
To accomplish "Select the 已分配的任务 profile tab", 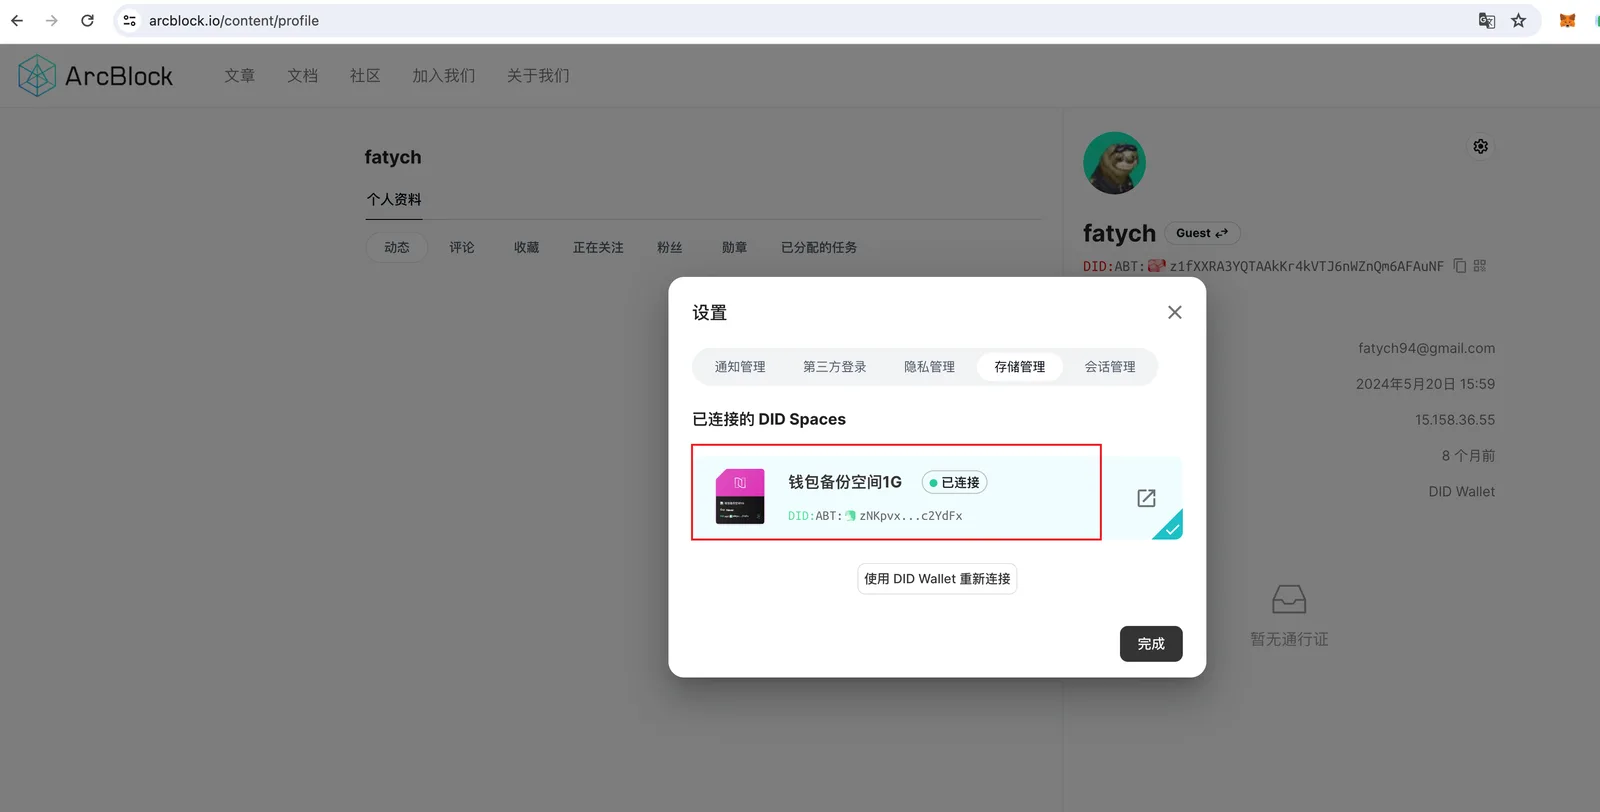I will (x=819, y=248).
